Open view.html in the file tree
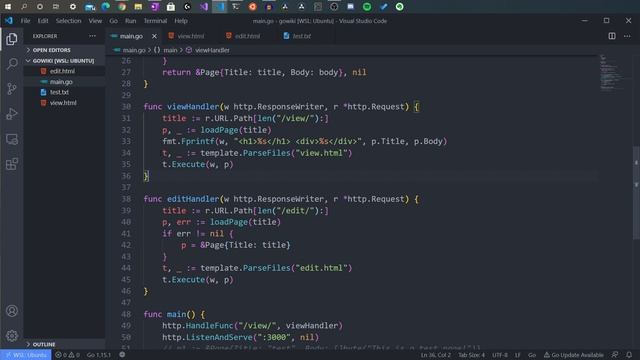Image resolution: width=640 pixels, height=360 pixels. point(63,103)
